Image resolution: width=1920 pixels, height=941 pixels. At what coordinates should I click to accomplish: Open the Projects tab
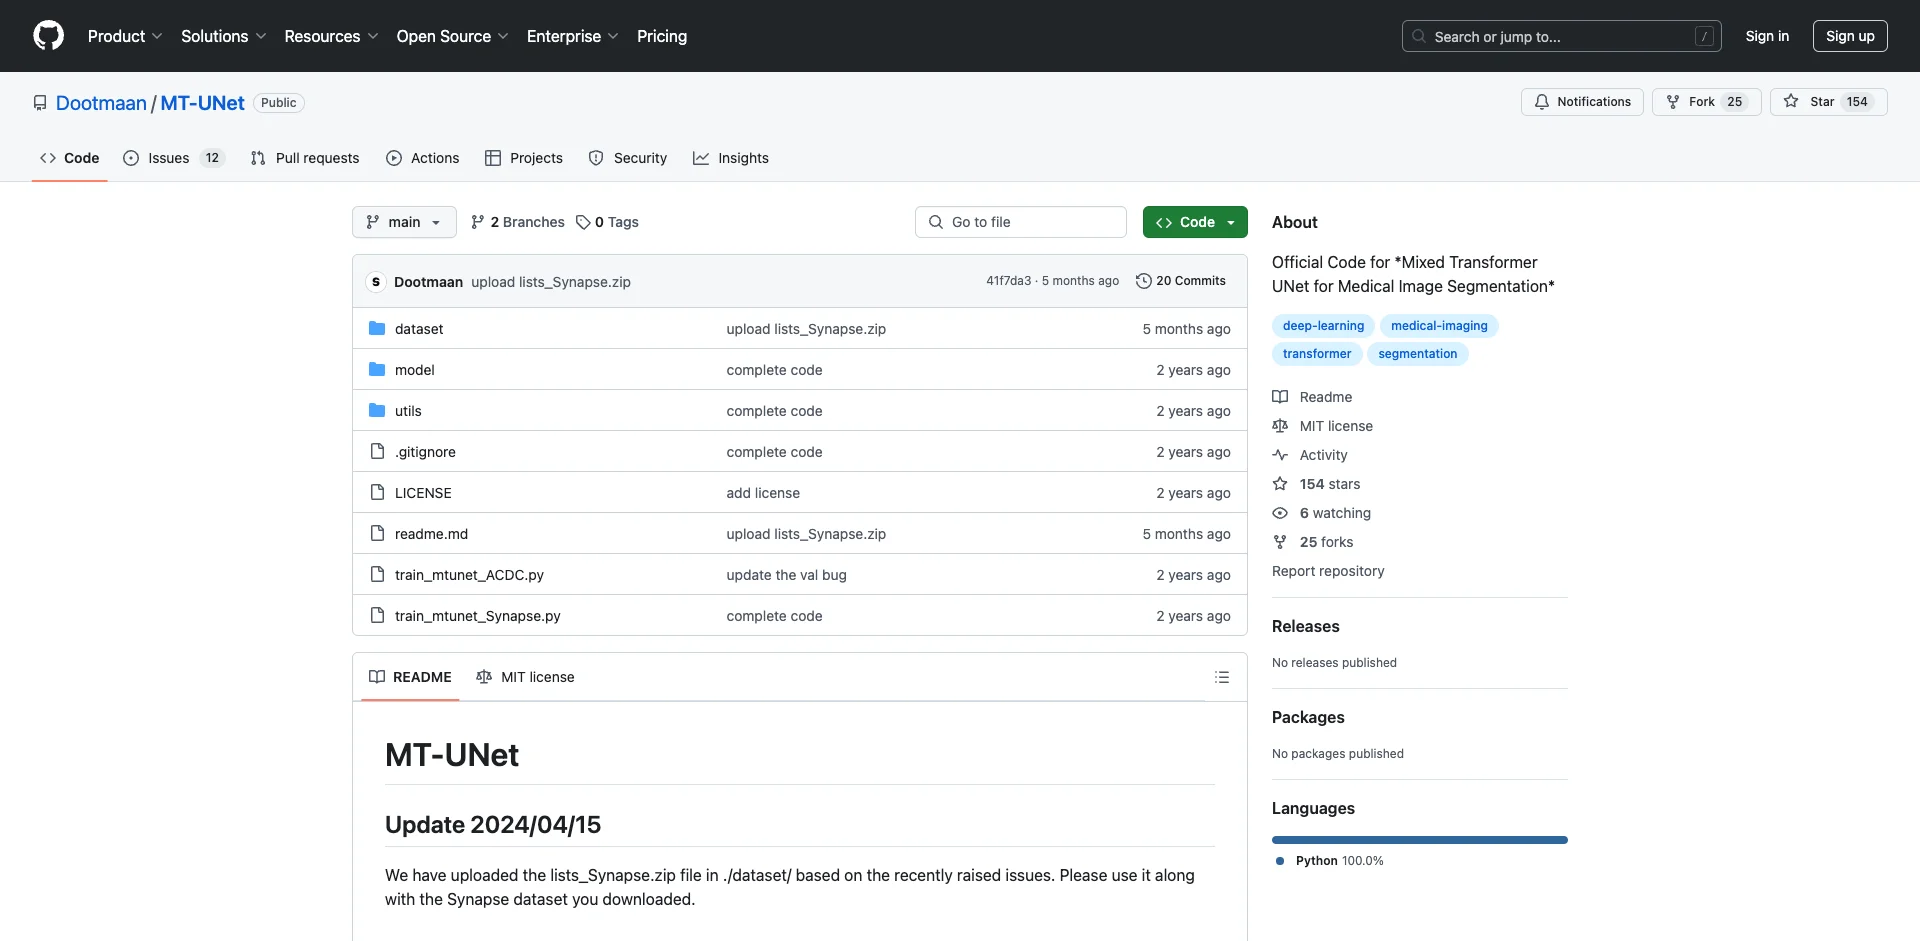coord(524,158)
